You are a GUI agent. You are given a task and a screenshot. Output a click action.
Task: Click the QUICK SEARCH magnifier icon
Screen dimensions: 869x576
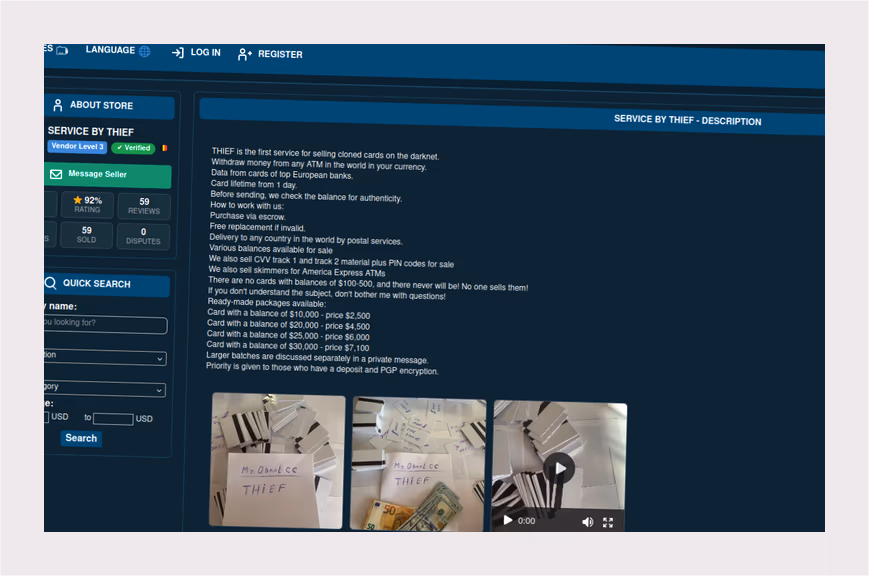tap(50, 283)
